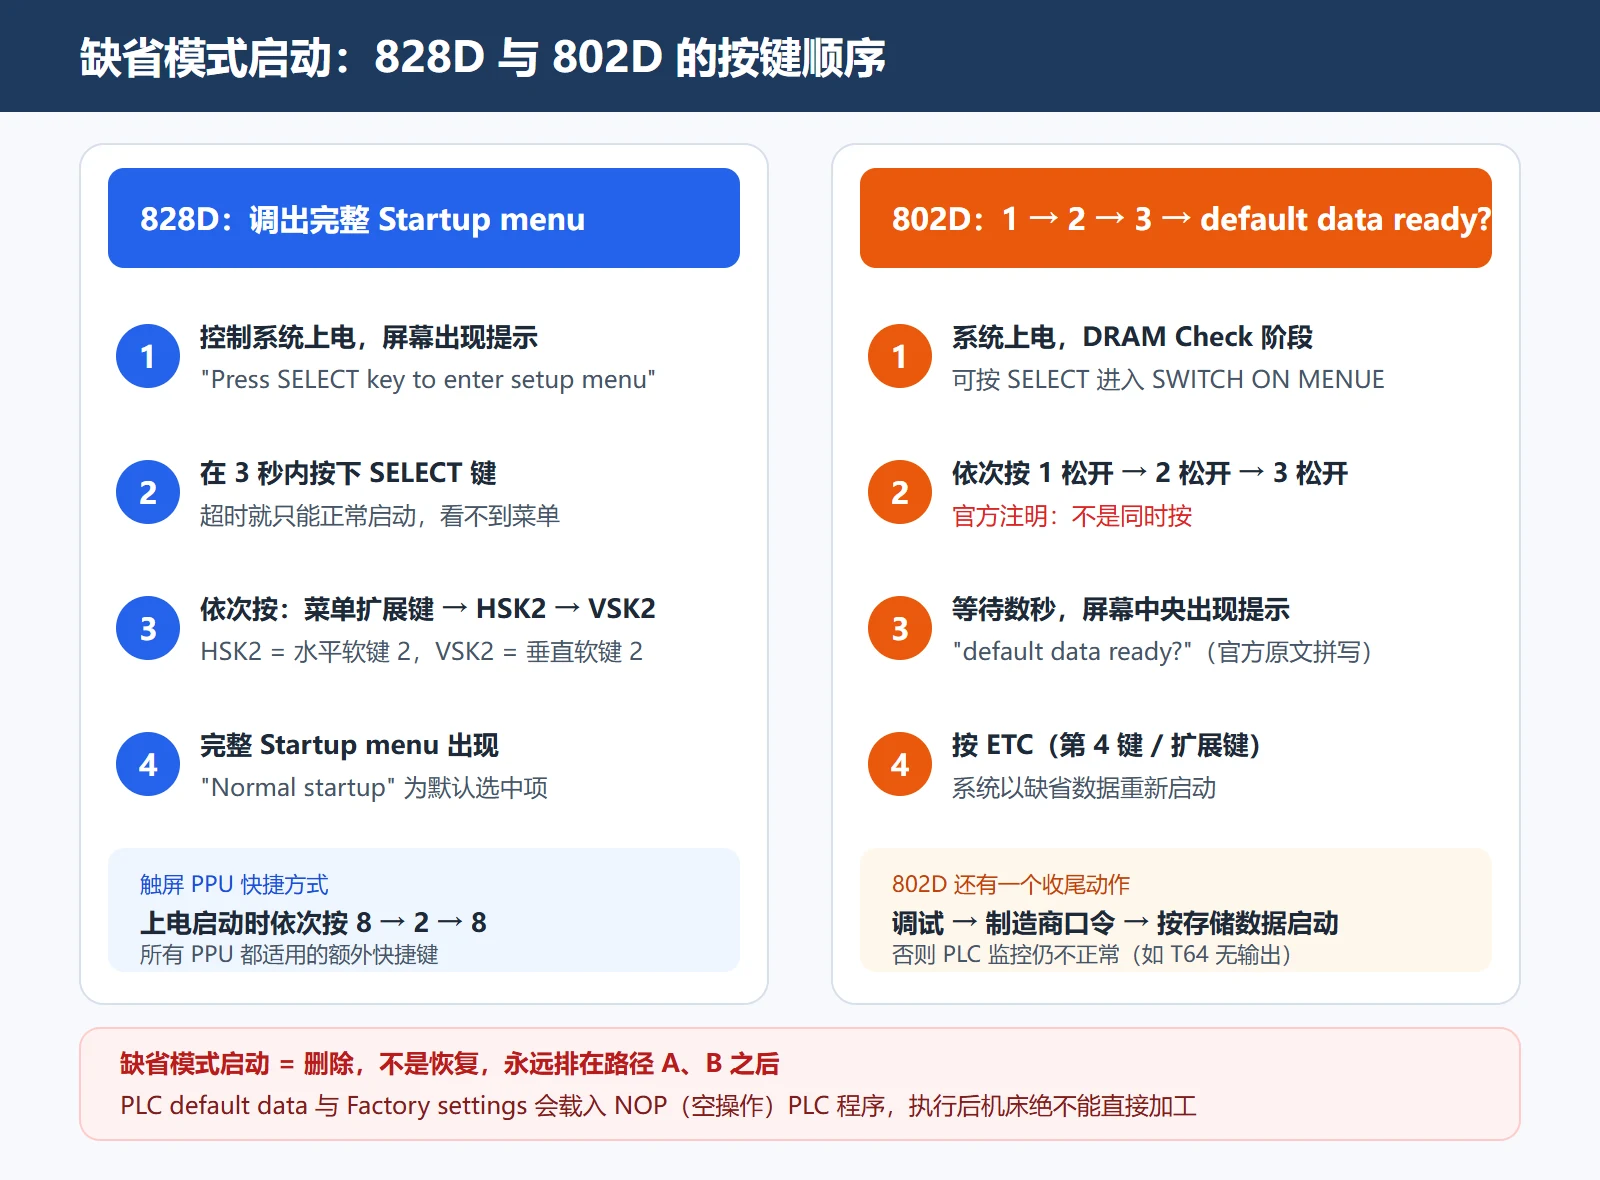The height and width of the screenshot is (1180, 1600).
Task: Click 可按 SELECT 进入 SWITCH ON MENUE line
Action: (1168, 380)
